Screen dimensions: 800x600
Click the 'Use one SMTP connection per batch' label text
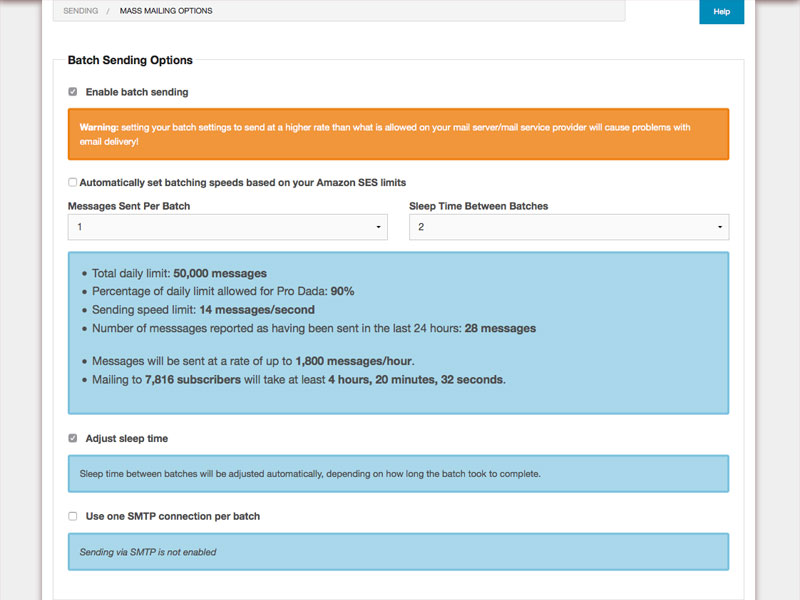tap(173, 516)
